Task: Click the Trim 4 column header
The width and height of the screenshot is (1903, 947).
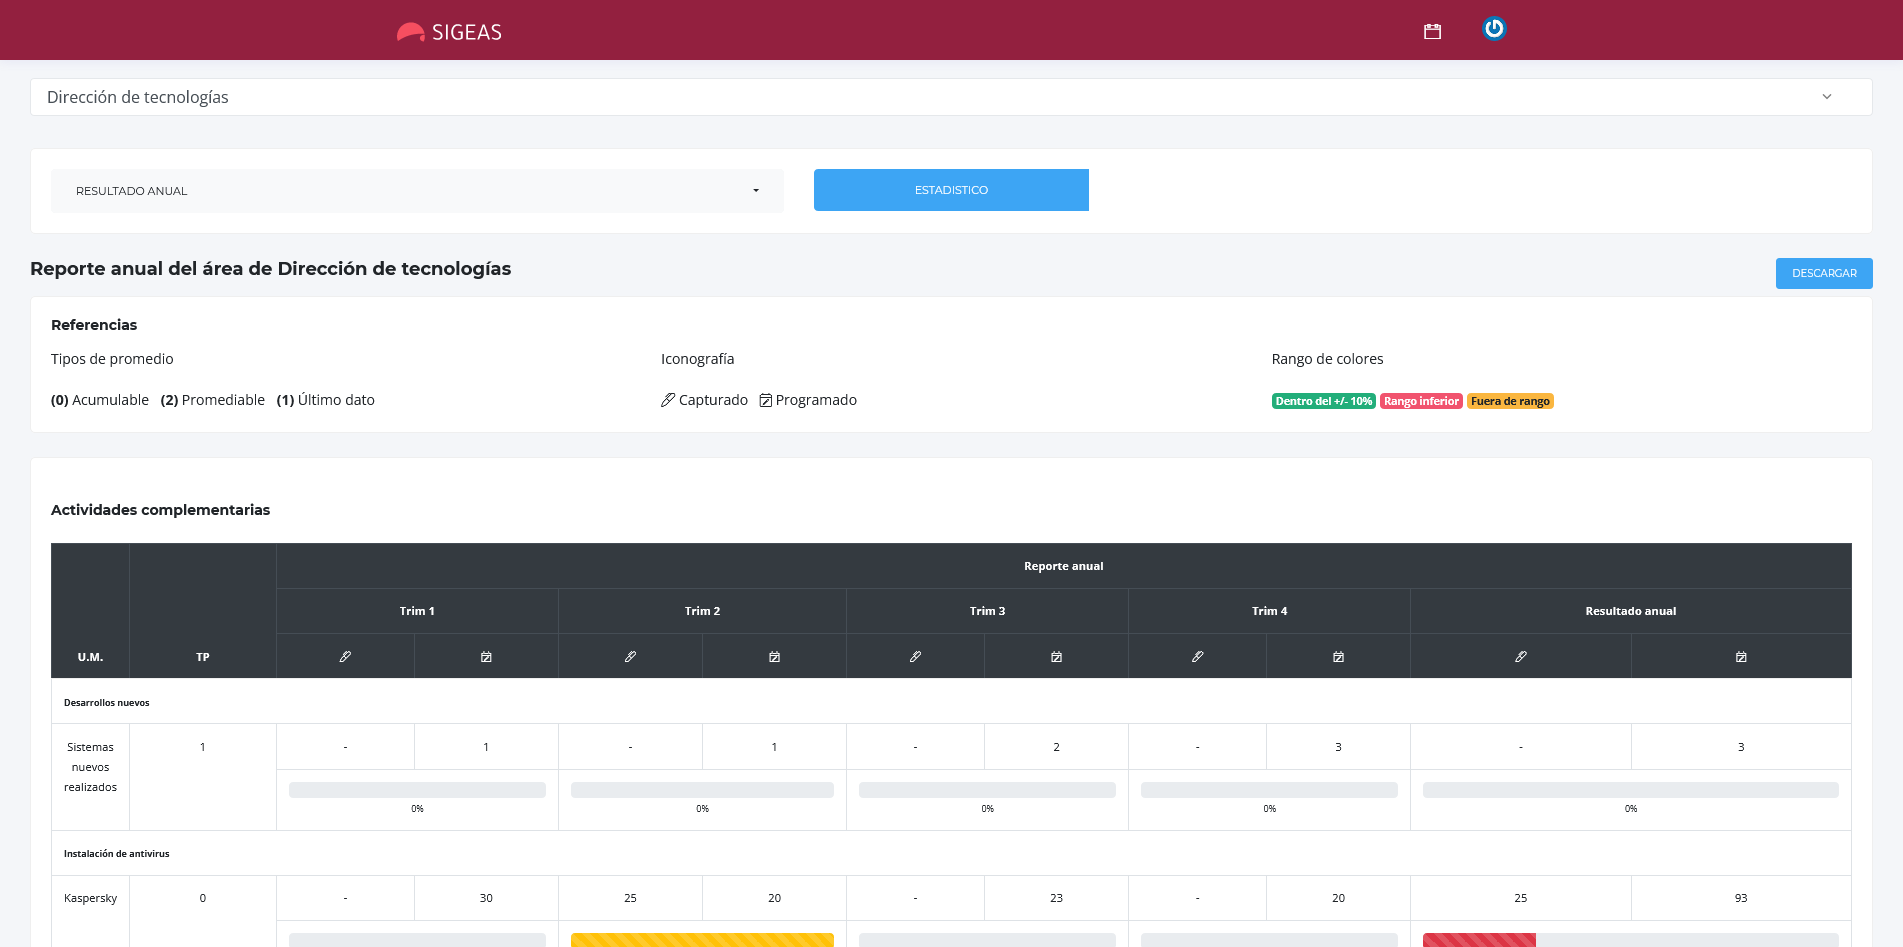Action: [x=1269, y=611]
